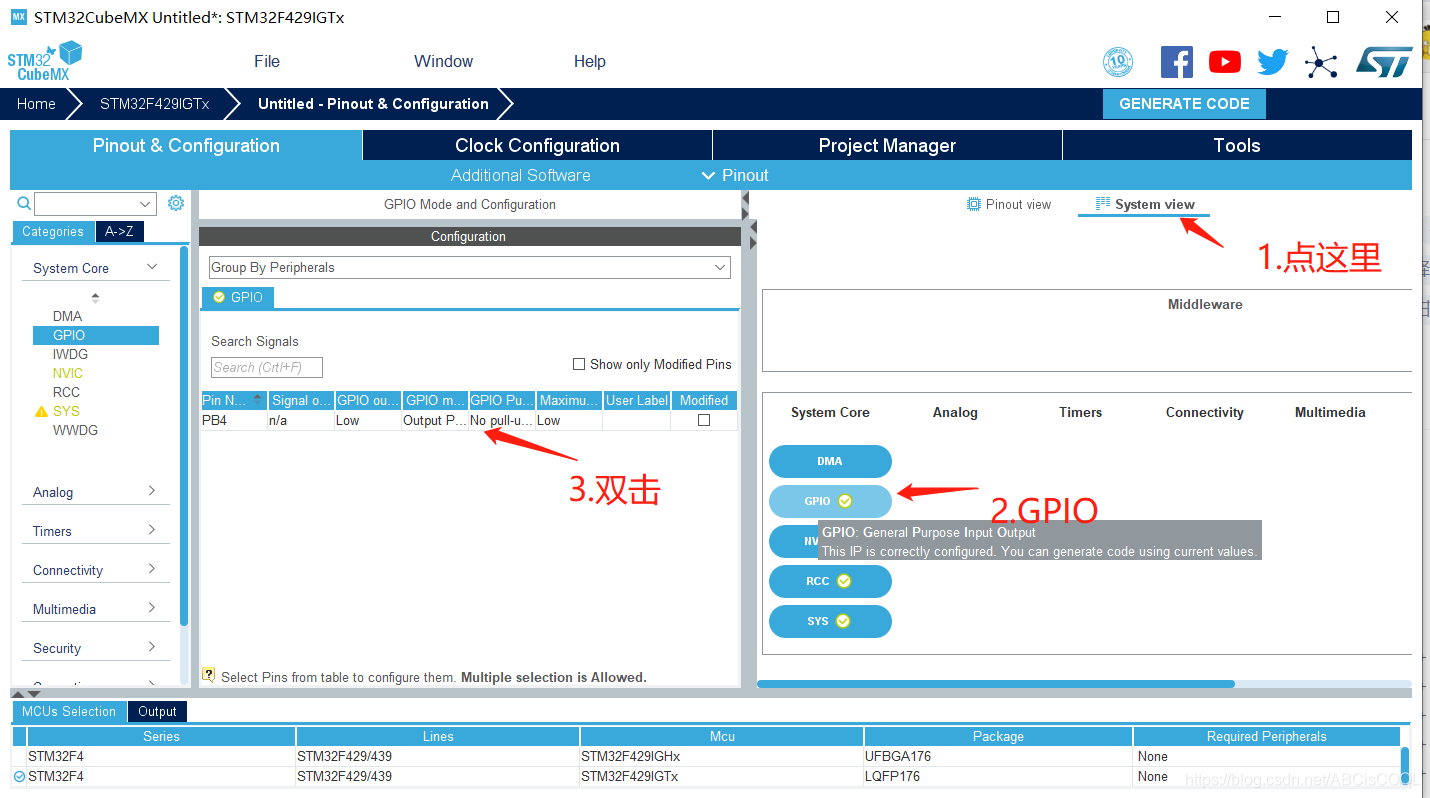Image resolution: width=1430 pixels, height=798 pixels.
Task: Open the Pinout dropdown menu
Action: pyautogui.click(x=736, y=175)
